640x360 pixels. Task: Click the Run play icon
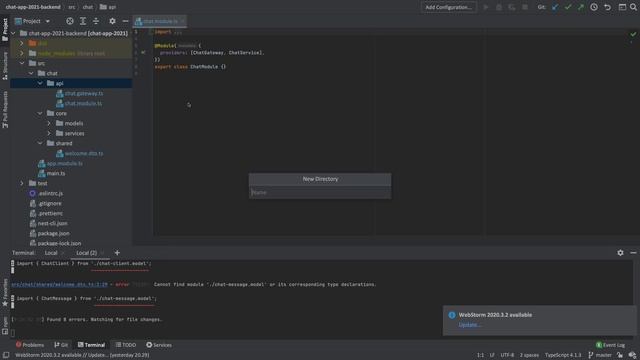tap(486, 7)
